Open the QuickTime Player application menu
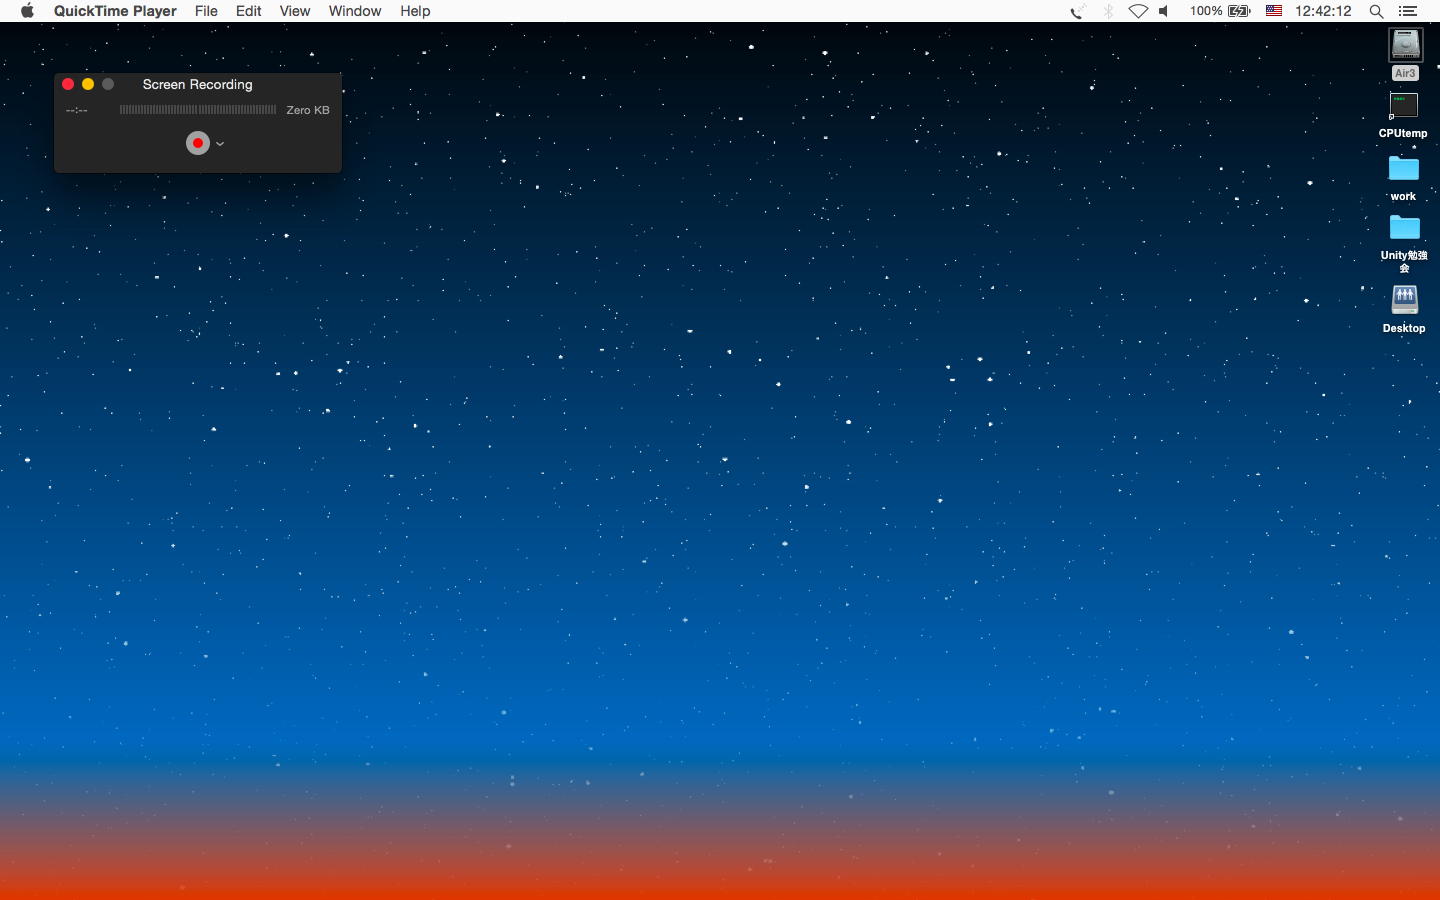 (x=115, y=11)
